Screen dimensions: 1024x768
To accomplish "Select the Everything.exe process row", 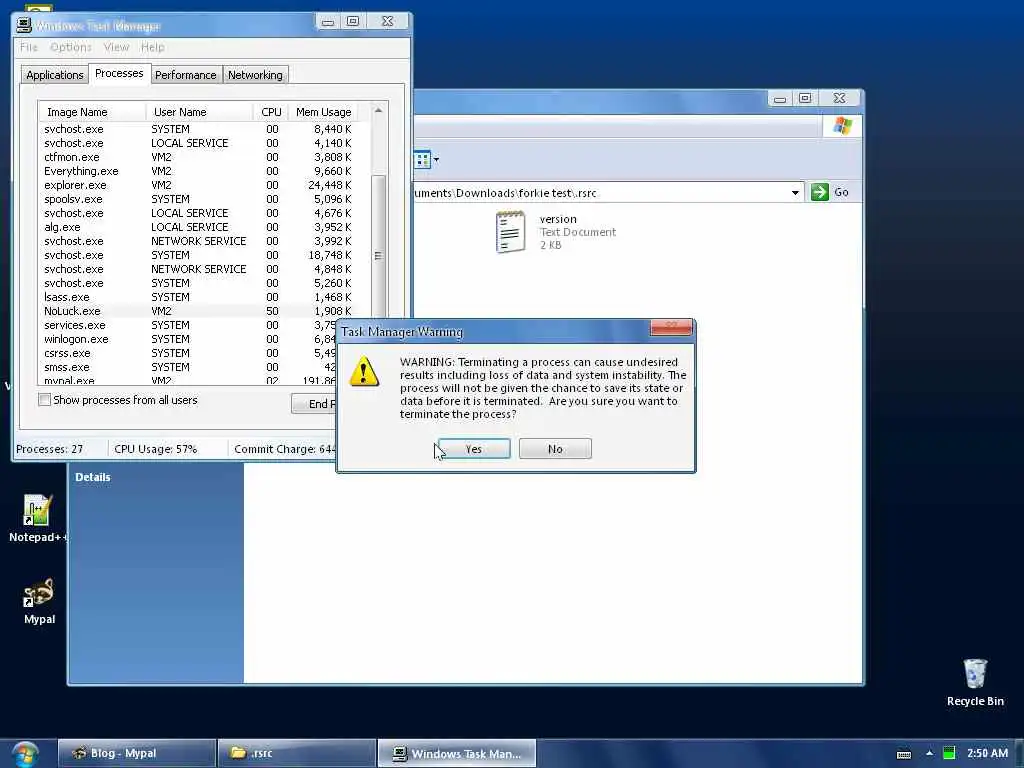I will (x=198, y=171).
